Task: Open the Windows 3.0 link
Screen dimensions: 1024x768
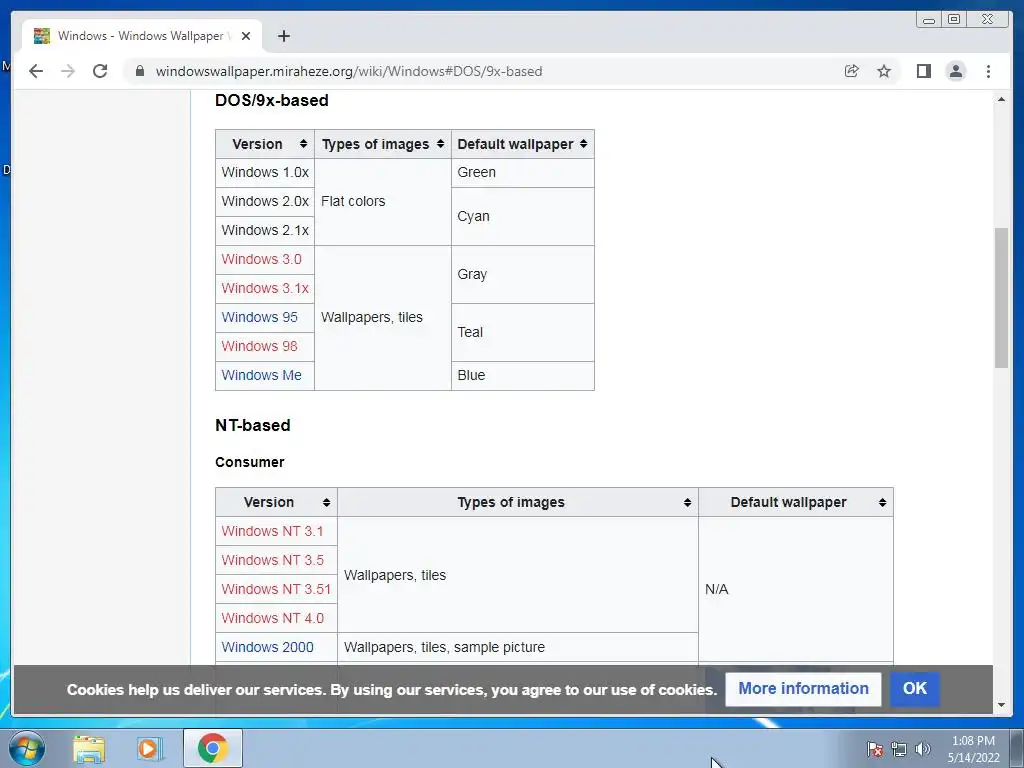Action: click(x=261, y=259)
